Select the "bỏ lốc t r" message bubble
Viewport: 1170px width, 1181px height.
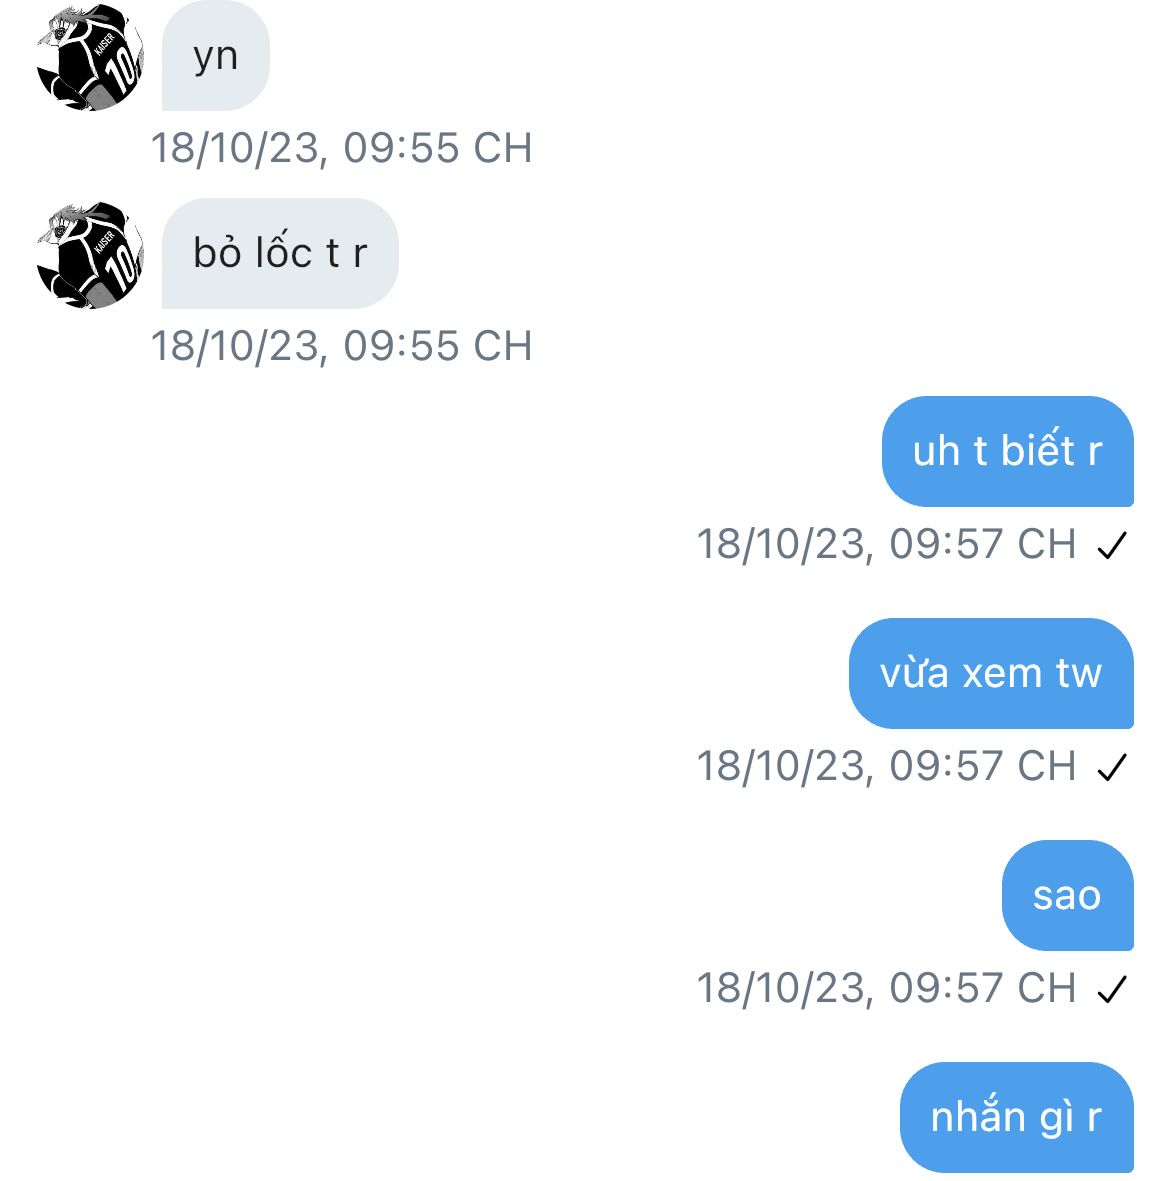(280, 254)
